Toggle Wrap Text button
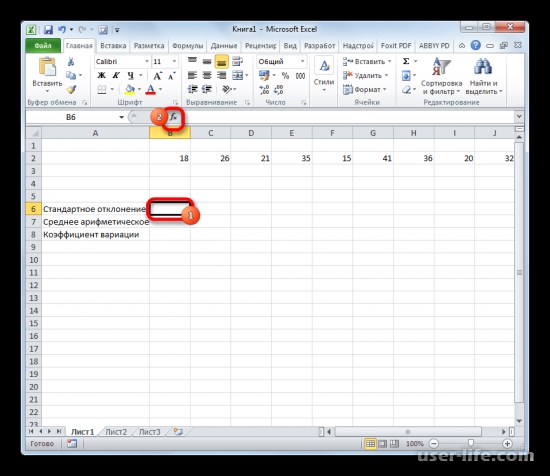This screenshot has width=550, height=476. click(237, 61)
